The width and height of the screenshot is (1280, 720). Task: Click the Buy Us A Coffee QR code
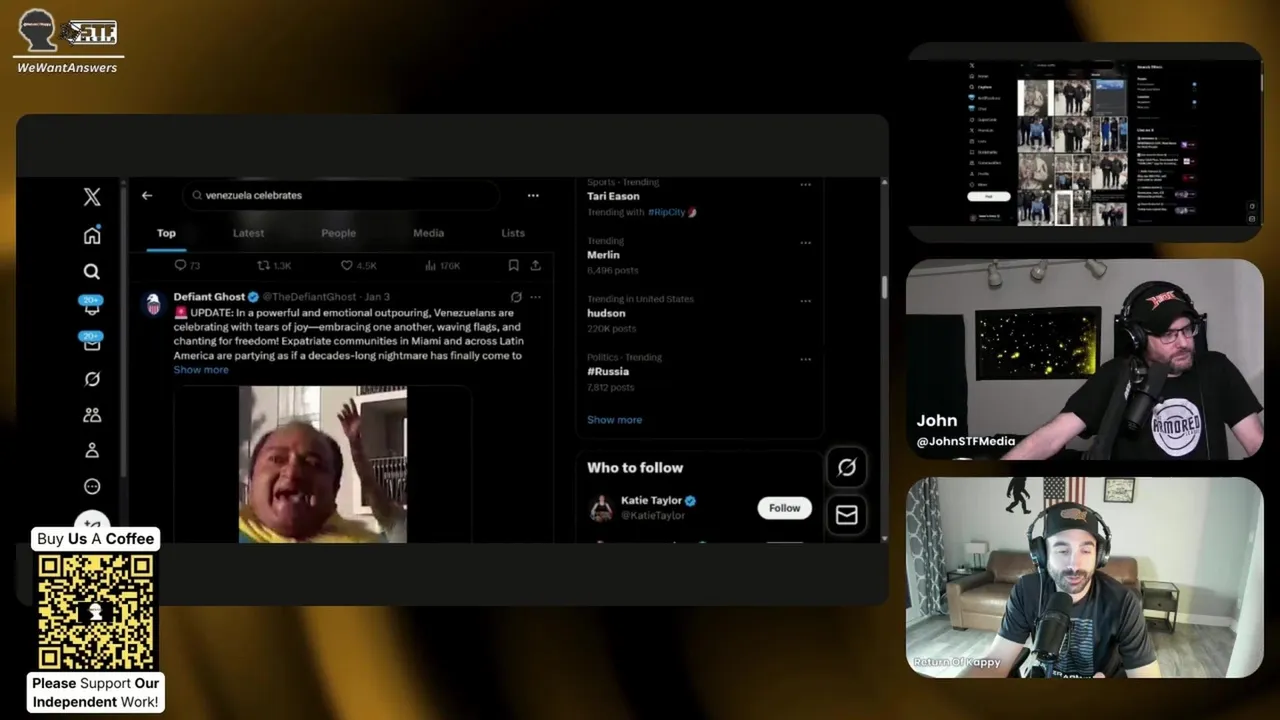[96, 613]
